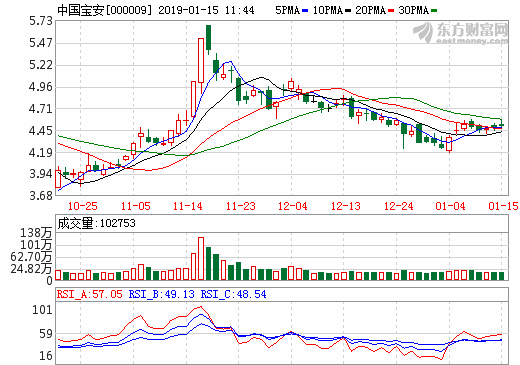Click the 5.73 price axis label
520x365 pixels.
(41, 21)
